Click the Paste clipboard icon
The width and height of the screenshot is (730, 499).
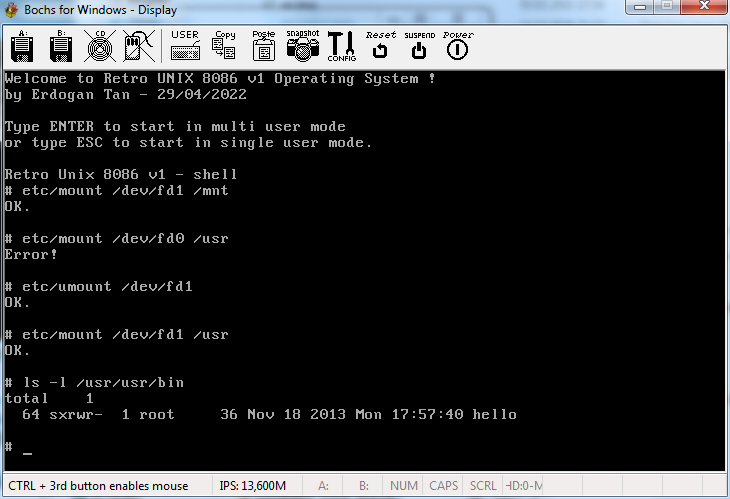[264, 45]
